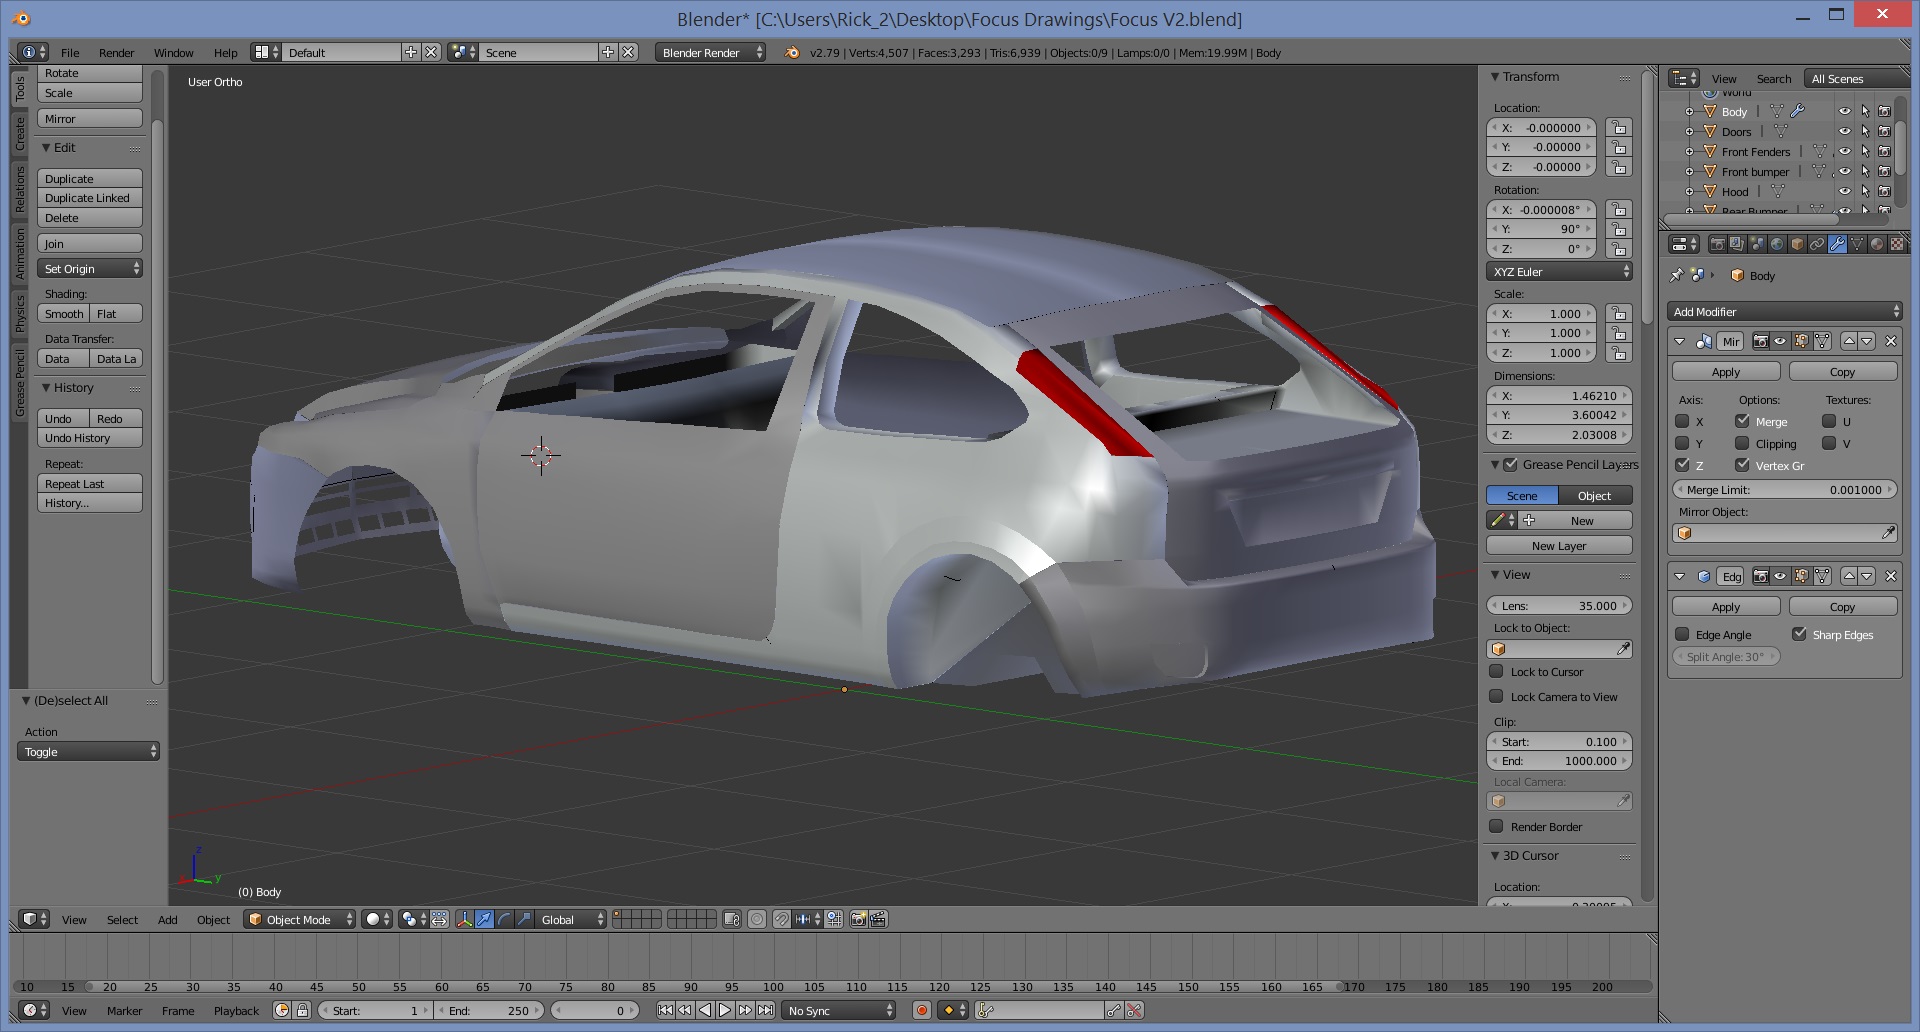Open the Modifiers wrench properties tab
Viewport: 1920px width, 1032px height.
(1837, 244)
